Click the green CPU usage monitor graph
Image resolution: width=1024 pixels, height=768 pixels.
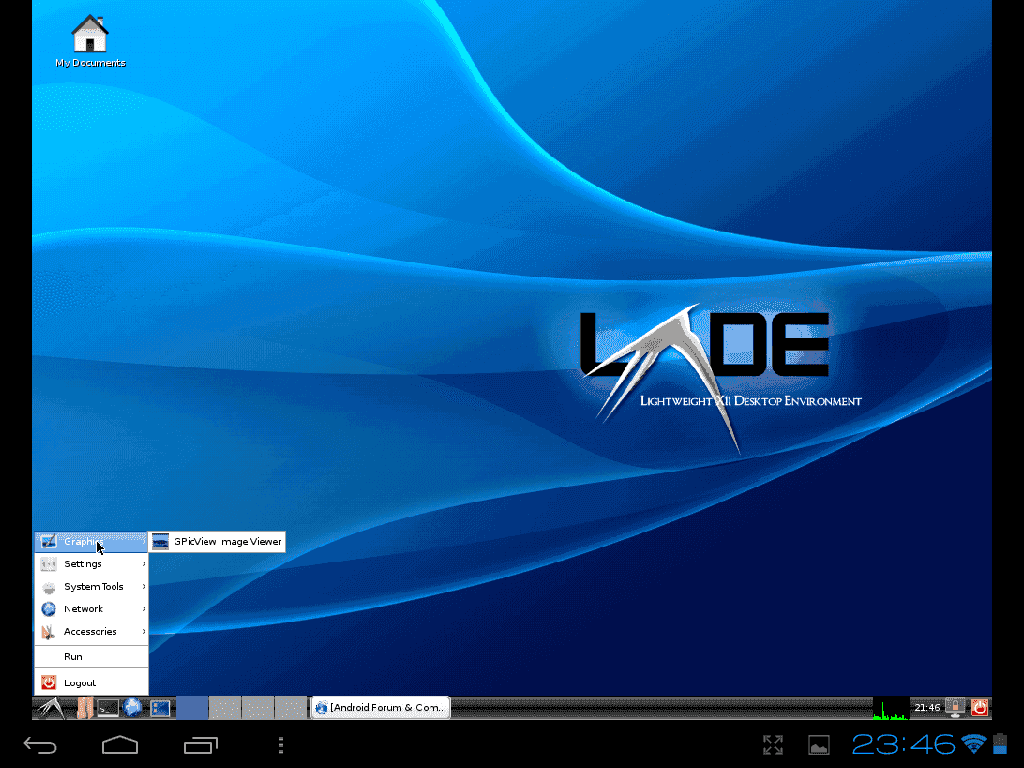[x=891, y=708]
